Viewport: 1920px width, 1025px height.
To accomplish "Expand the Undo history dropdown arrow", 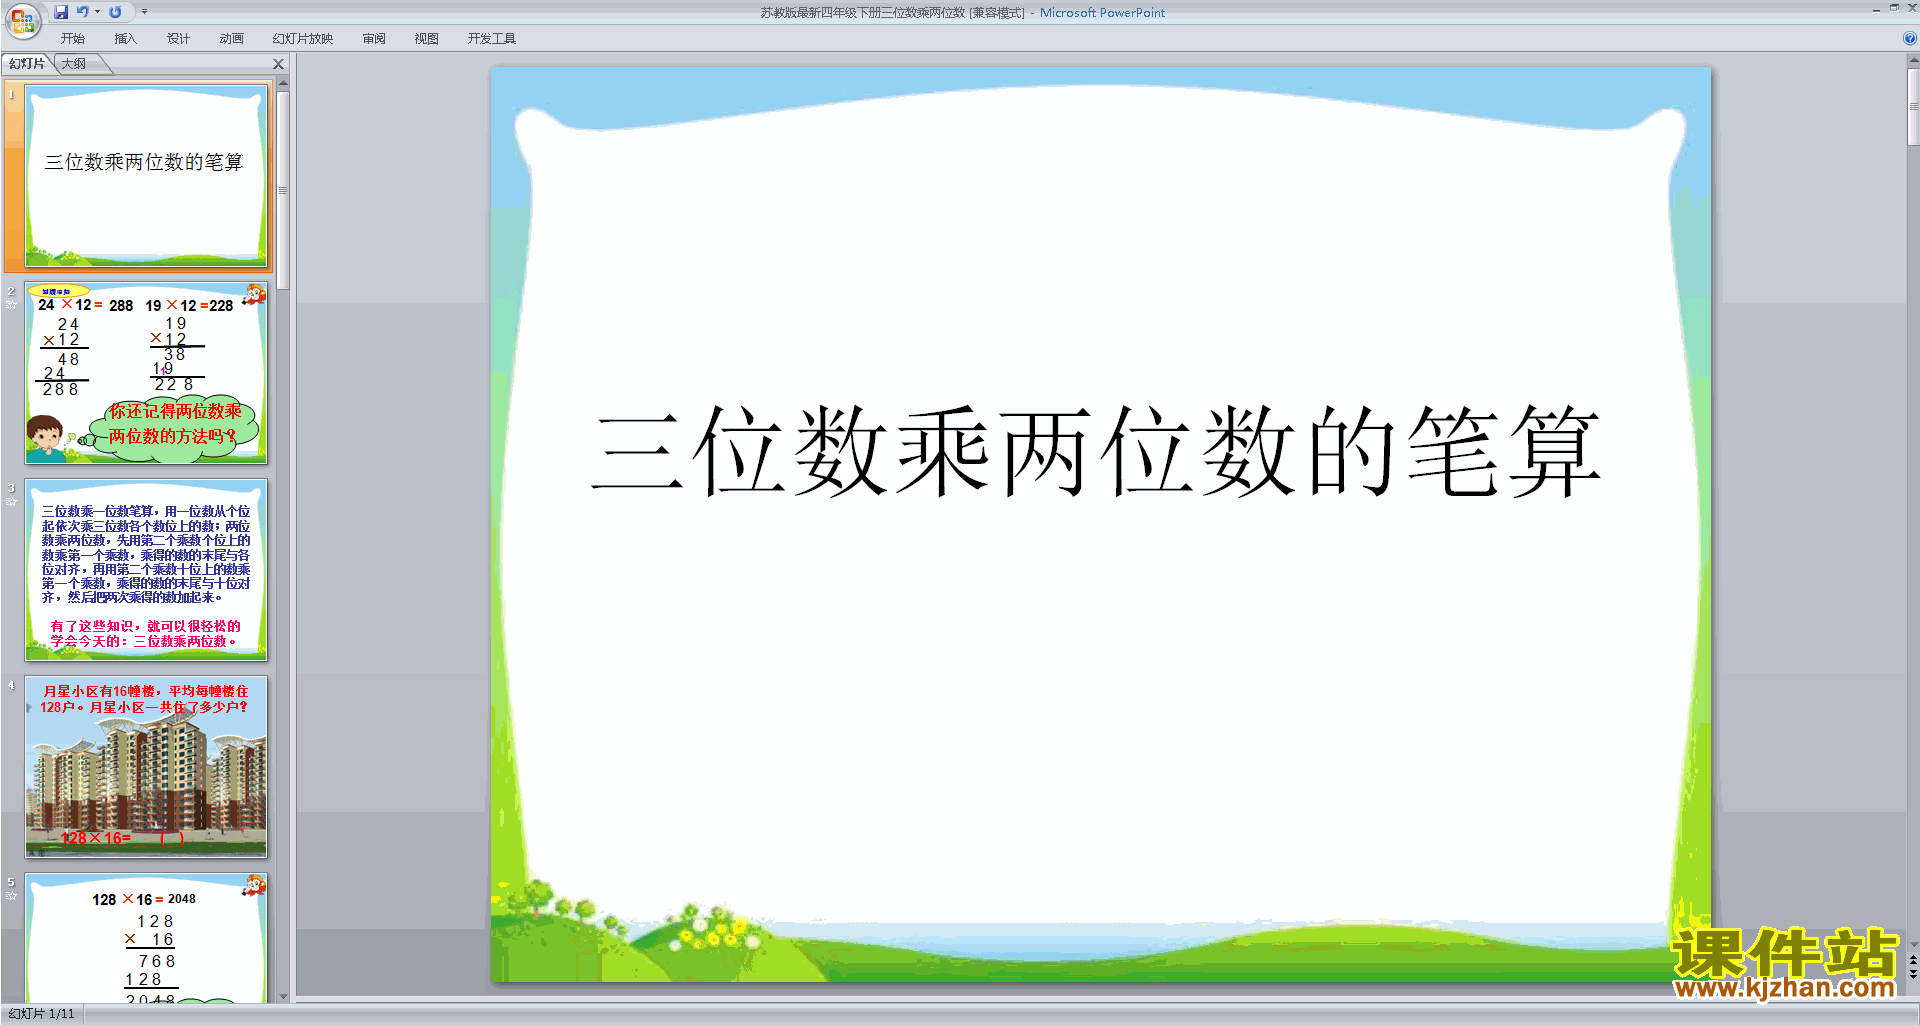I will (x=97, y=12).
